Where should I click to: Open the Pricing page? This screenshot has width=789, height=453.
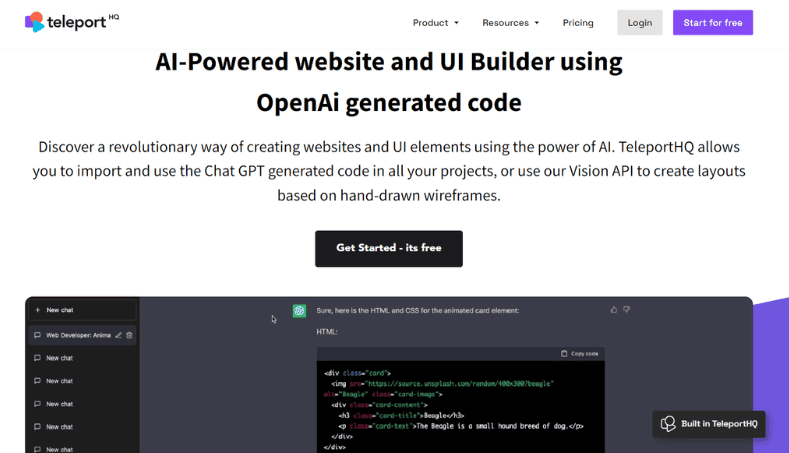pyautogui.click(x=578, y=23)
